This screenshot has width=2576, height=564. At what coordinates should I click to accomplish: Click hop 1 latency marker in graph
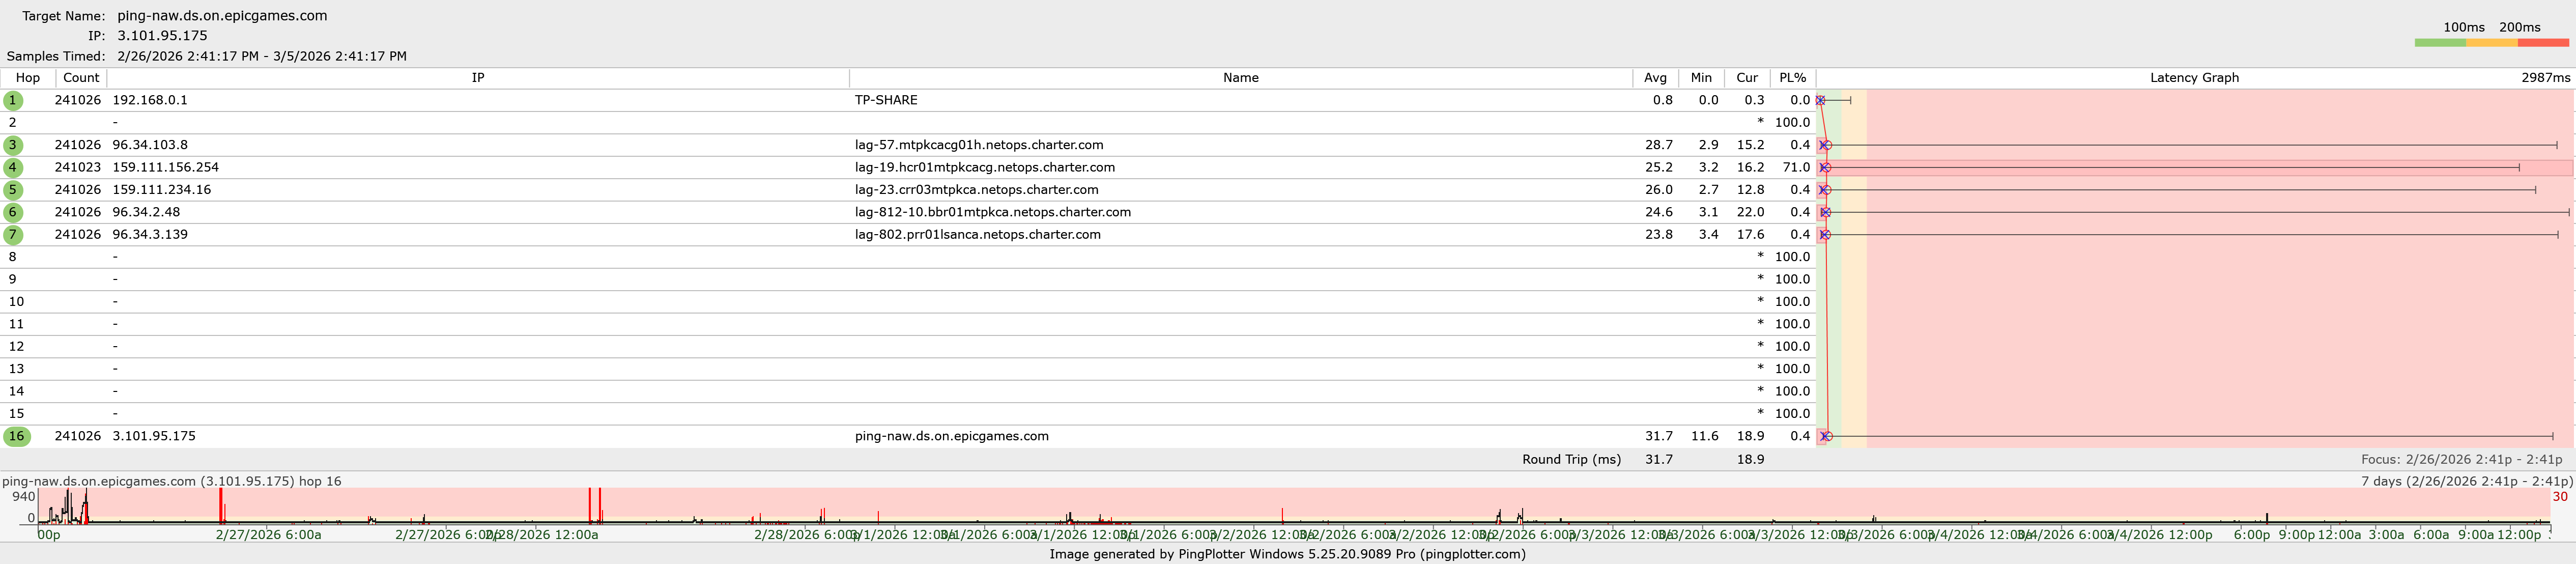click(1820, 100)
